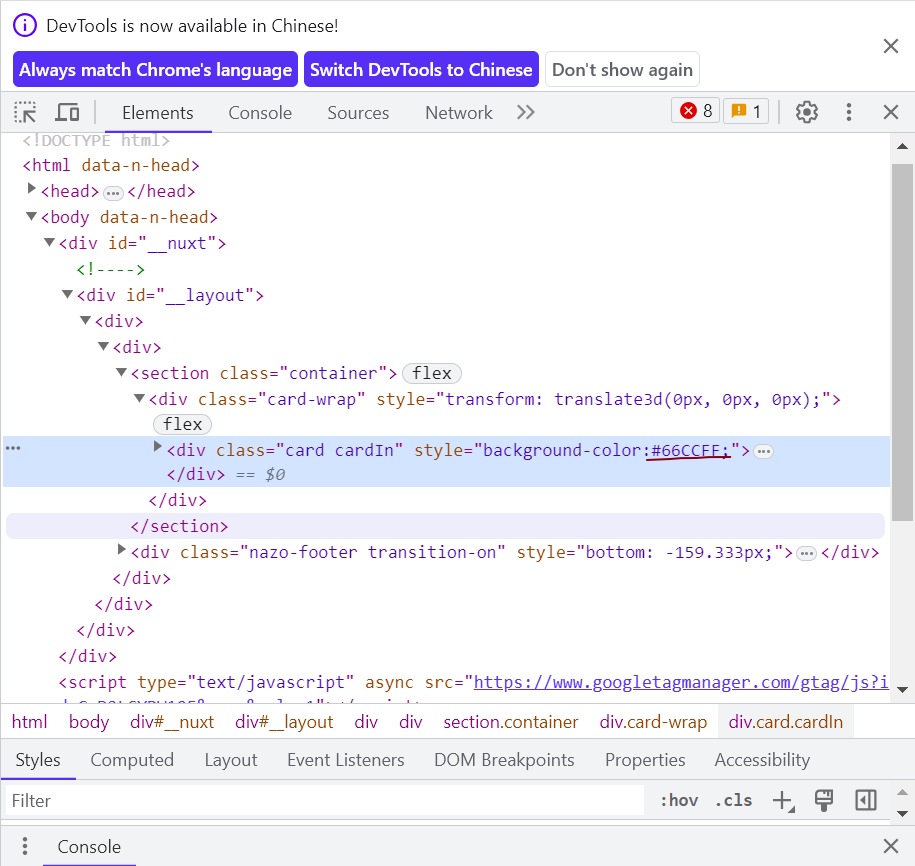Viewport: 915px width, 866px height.
Task: Open the Layout pane tab
Action: pyautogui.click(x=231, y=760)
